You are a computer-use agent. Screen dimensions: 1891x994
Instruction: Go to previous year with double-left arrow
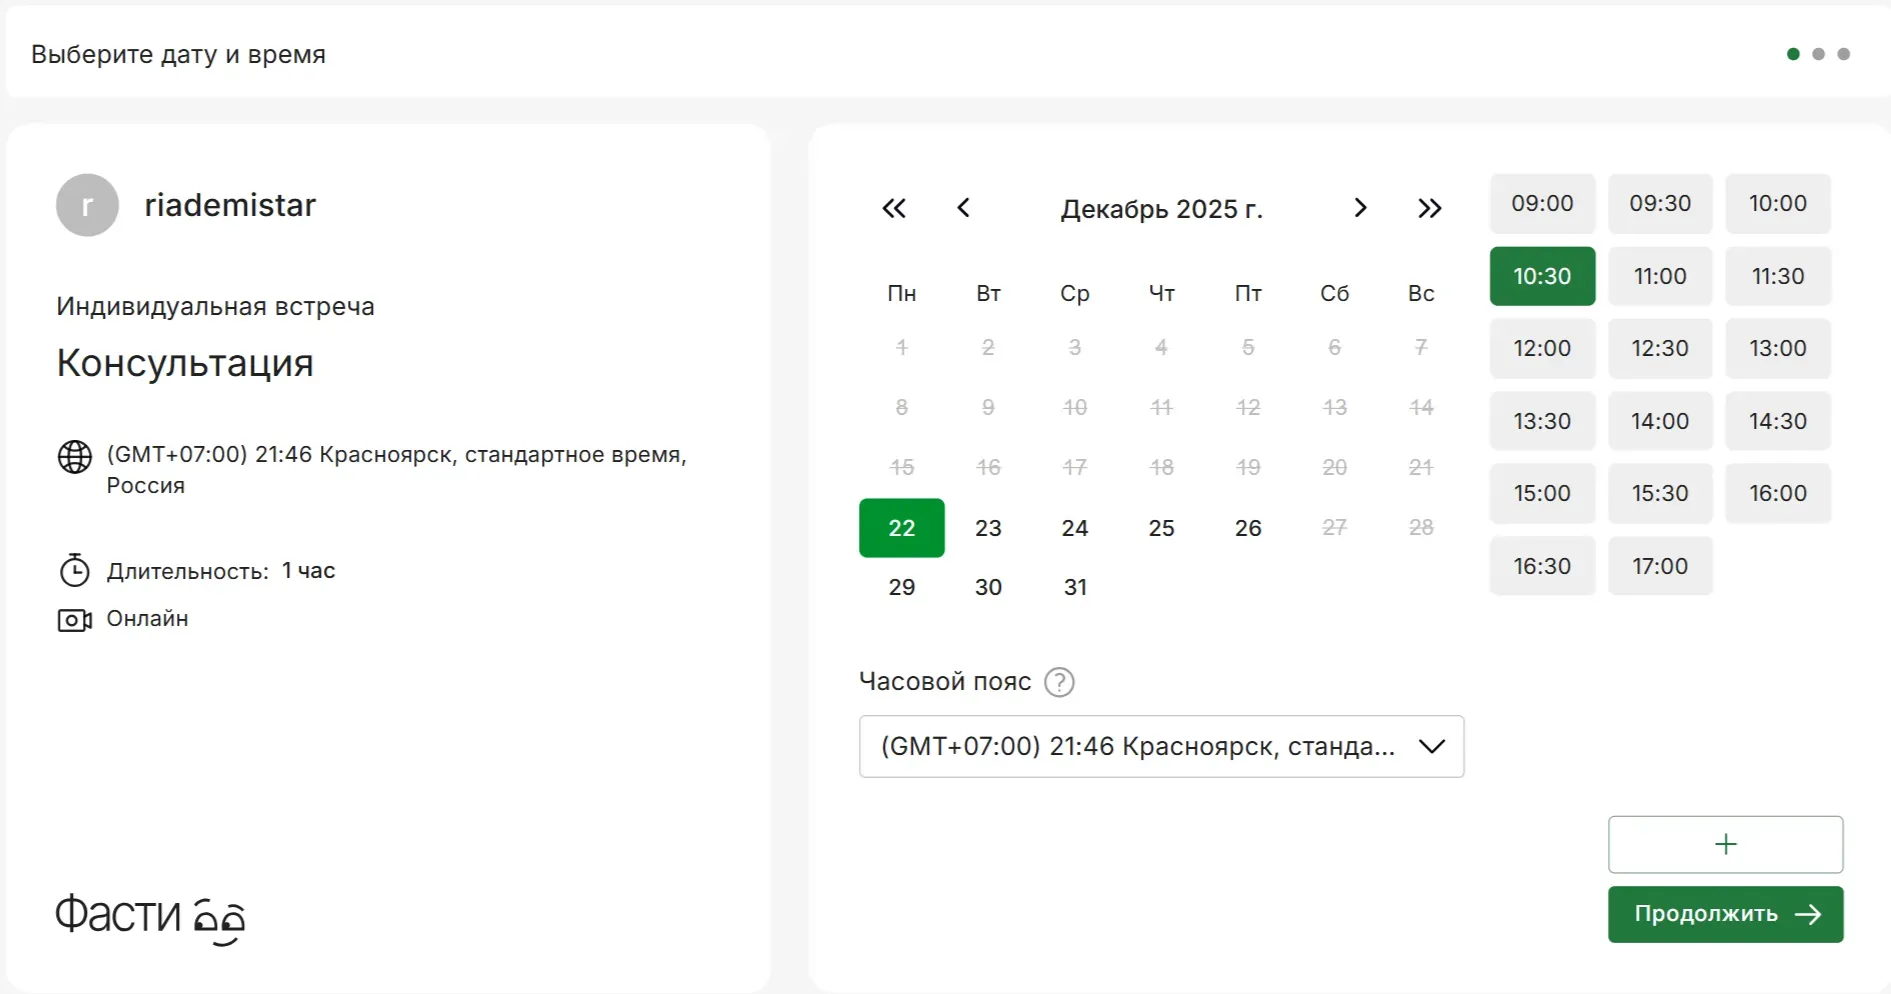pyautogui.click(x=893, y=208)
